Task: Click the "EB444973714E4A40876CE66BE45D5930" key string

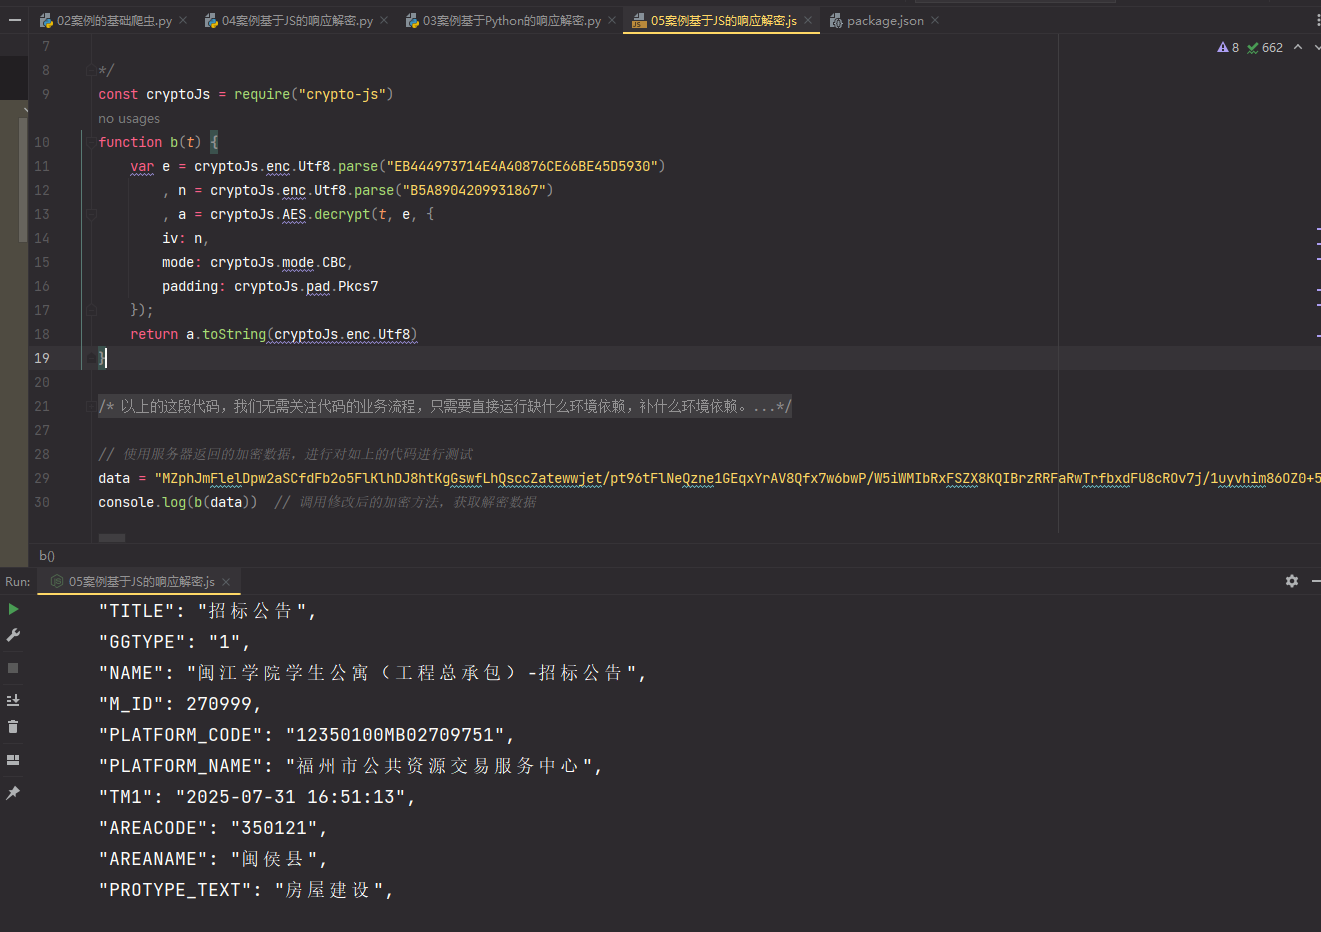Action: pyautogui.click(x=522, y=166)
